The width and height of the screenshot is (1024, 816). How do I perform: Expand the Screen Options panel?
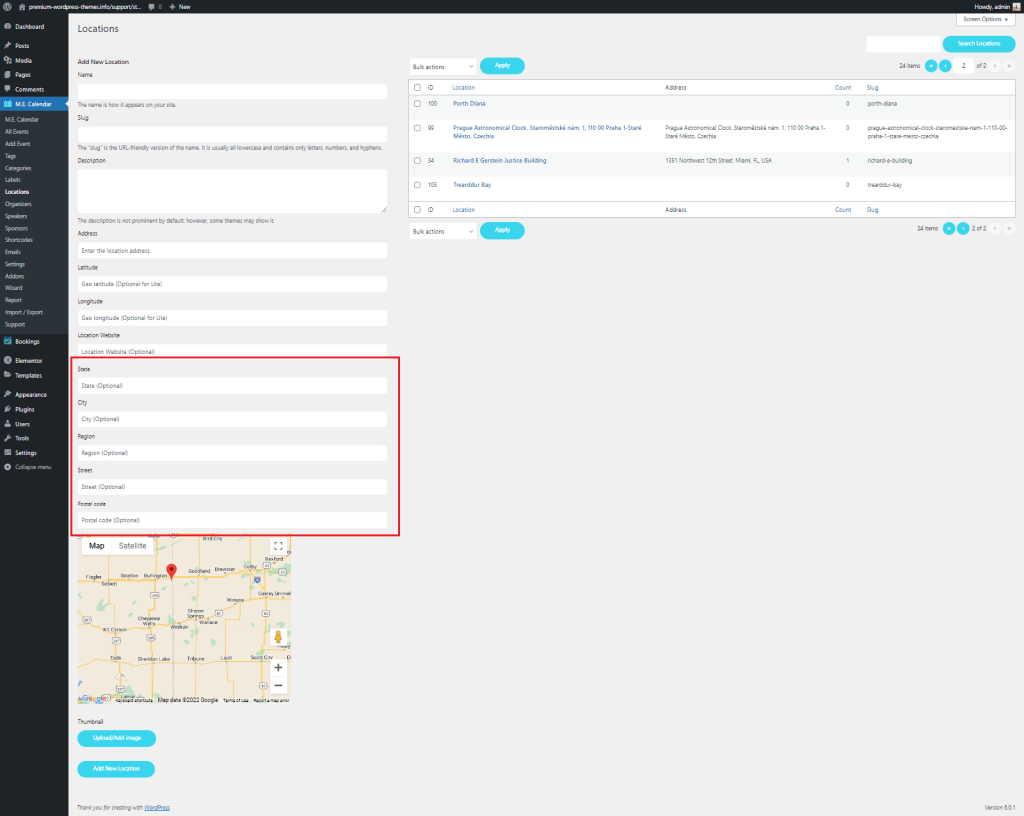(985, 19)
